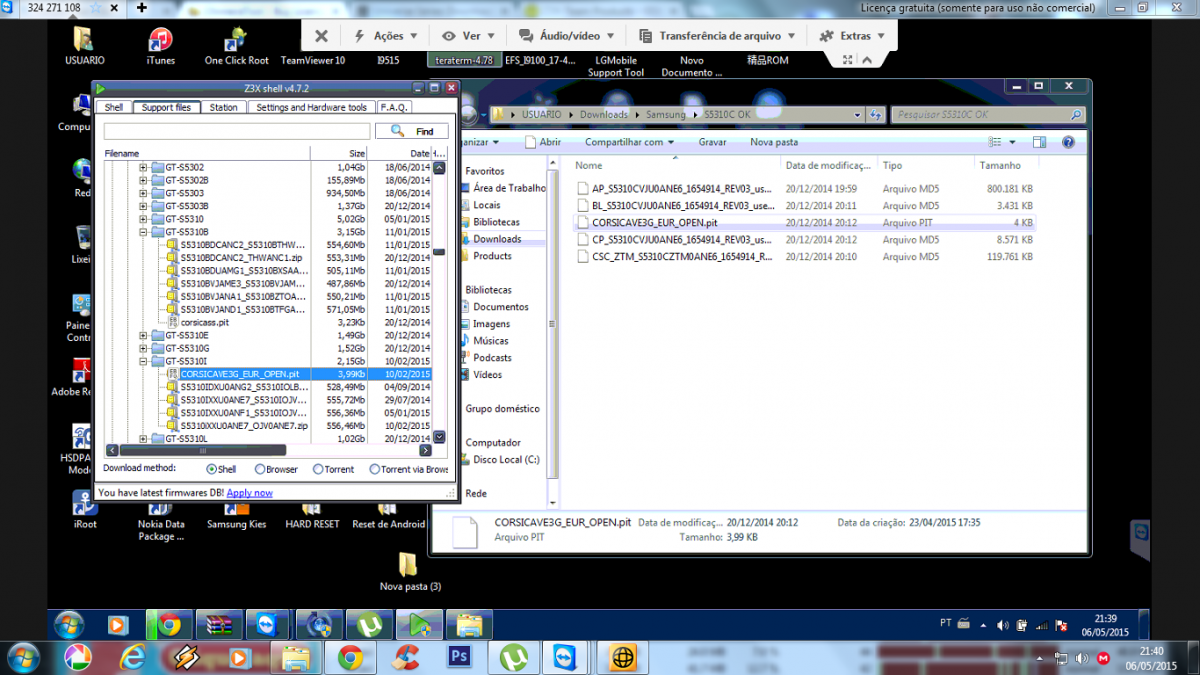Expand the GT-S5310E folder node
Image resolution: width=1200 pixels, height=675 pixels.
(143, 335)
